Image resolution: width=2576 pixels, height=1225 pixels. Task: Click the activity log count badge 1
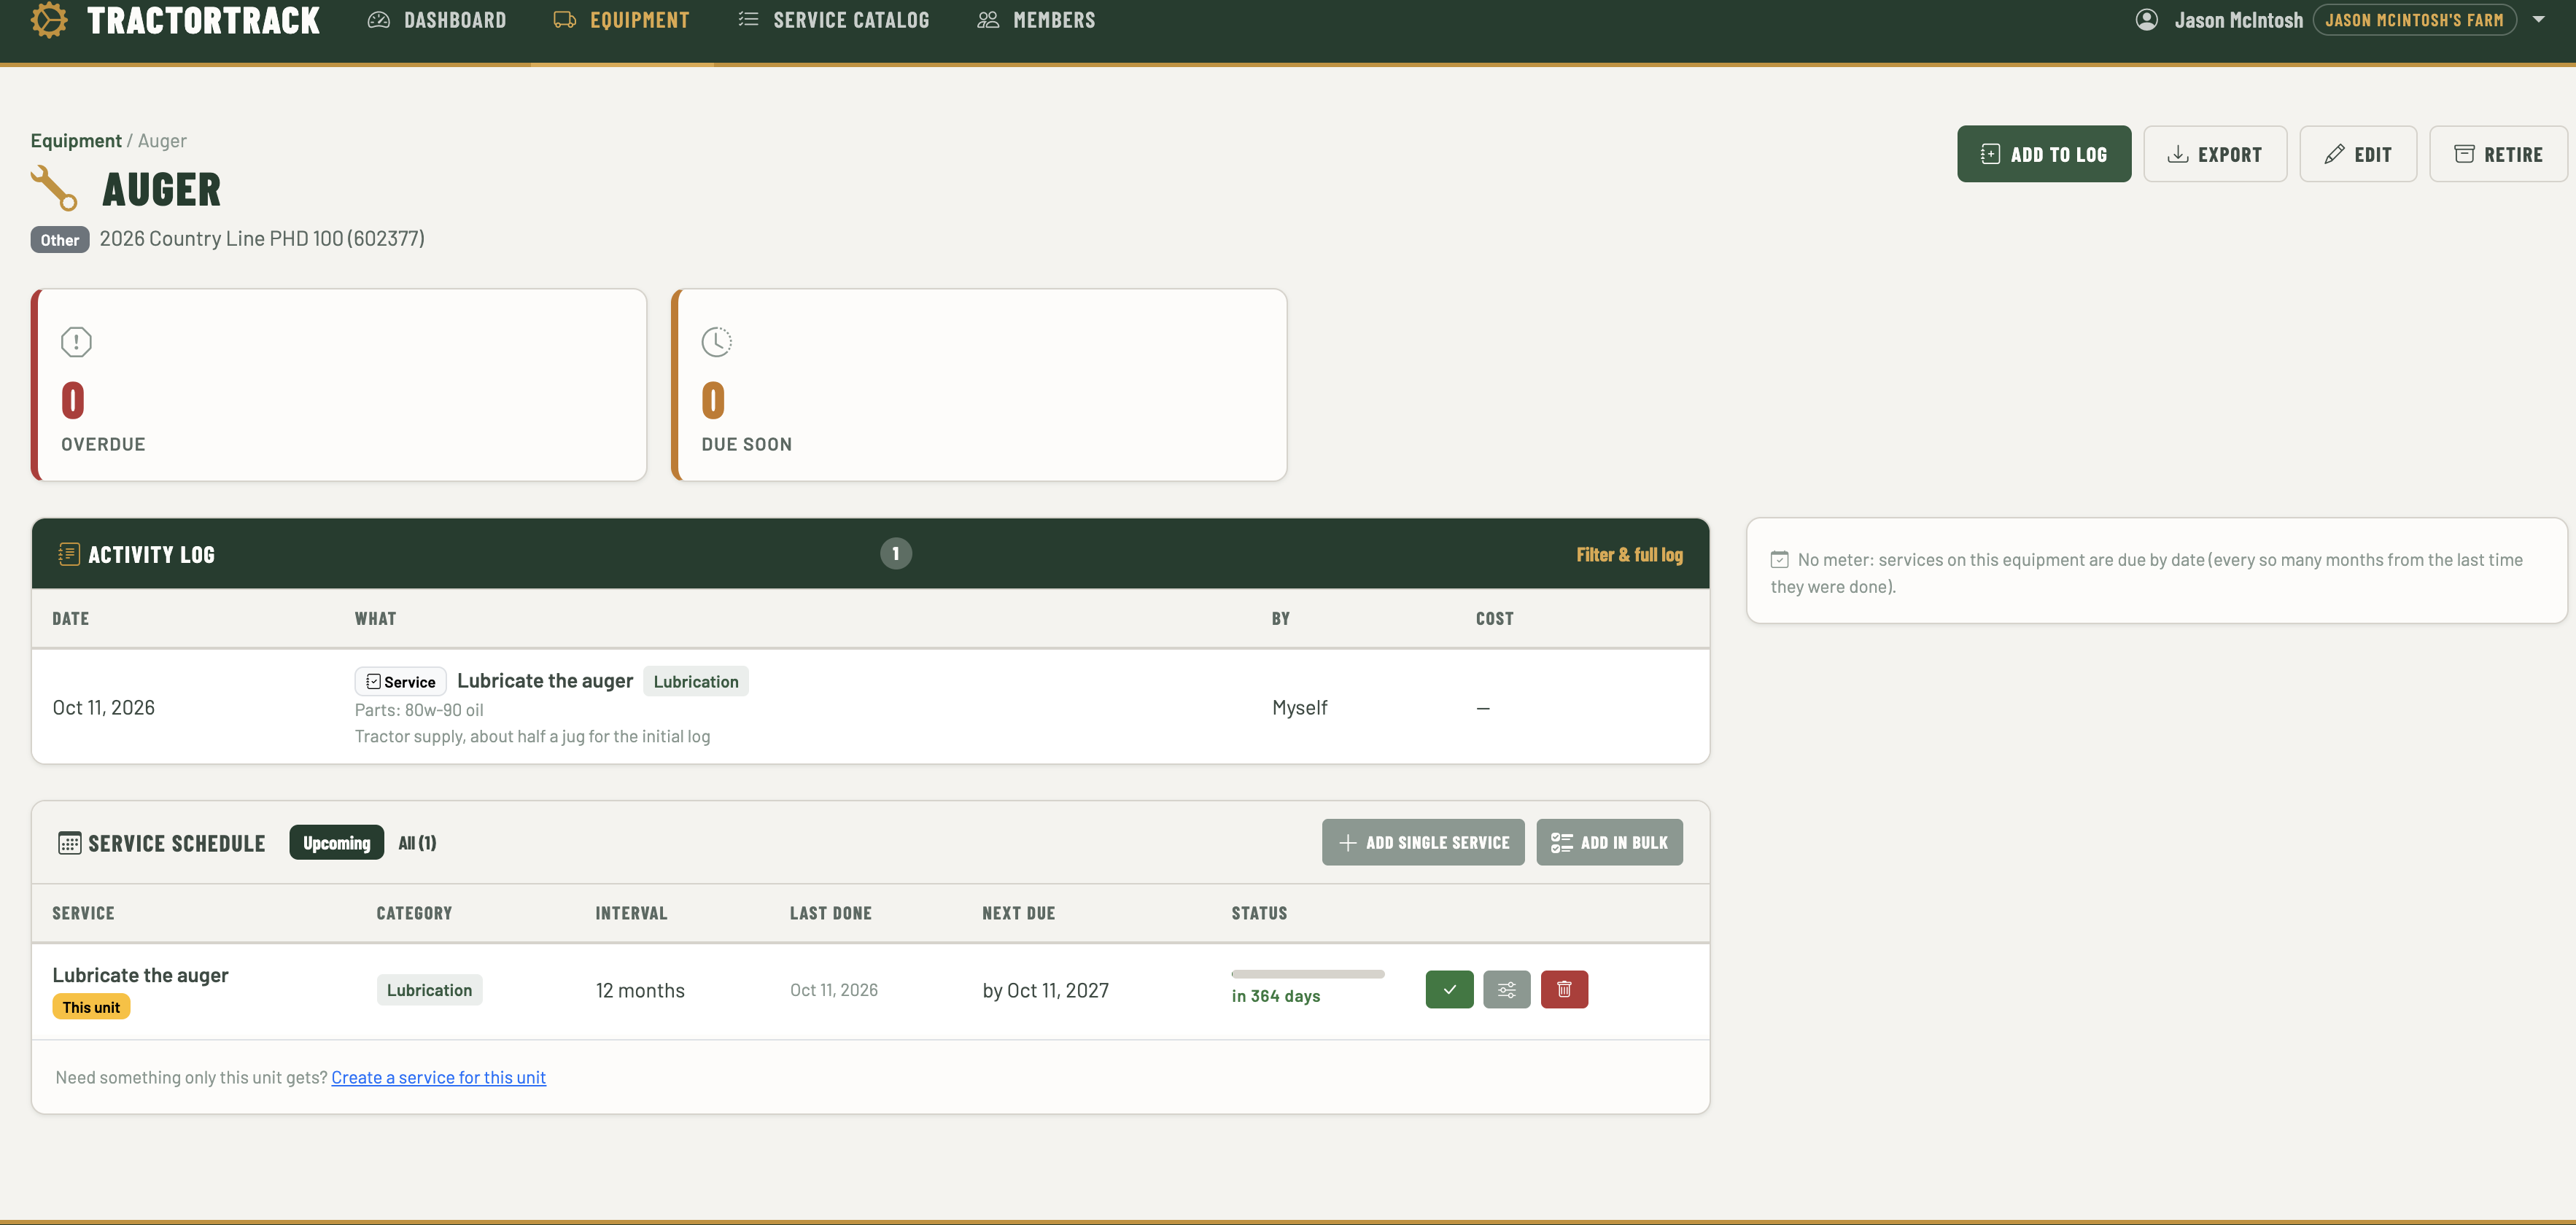pos(895,554)
